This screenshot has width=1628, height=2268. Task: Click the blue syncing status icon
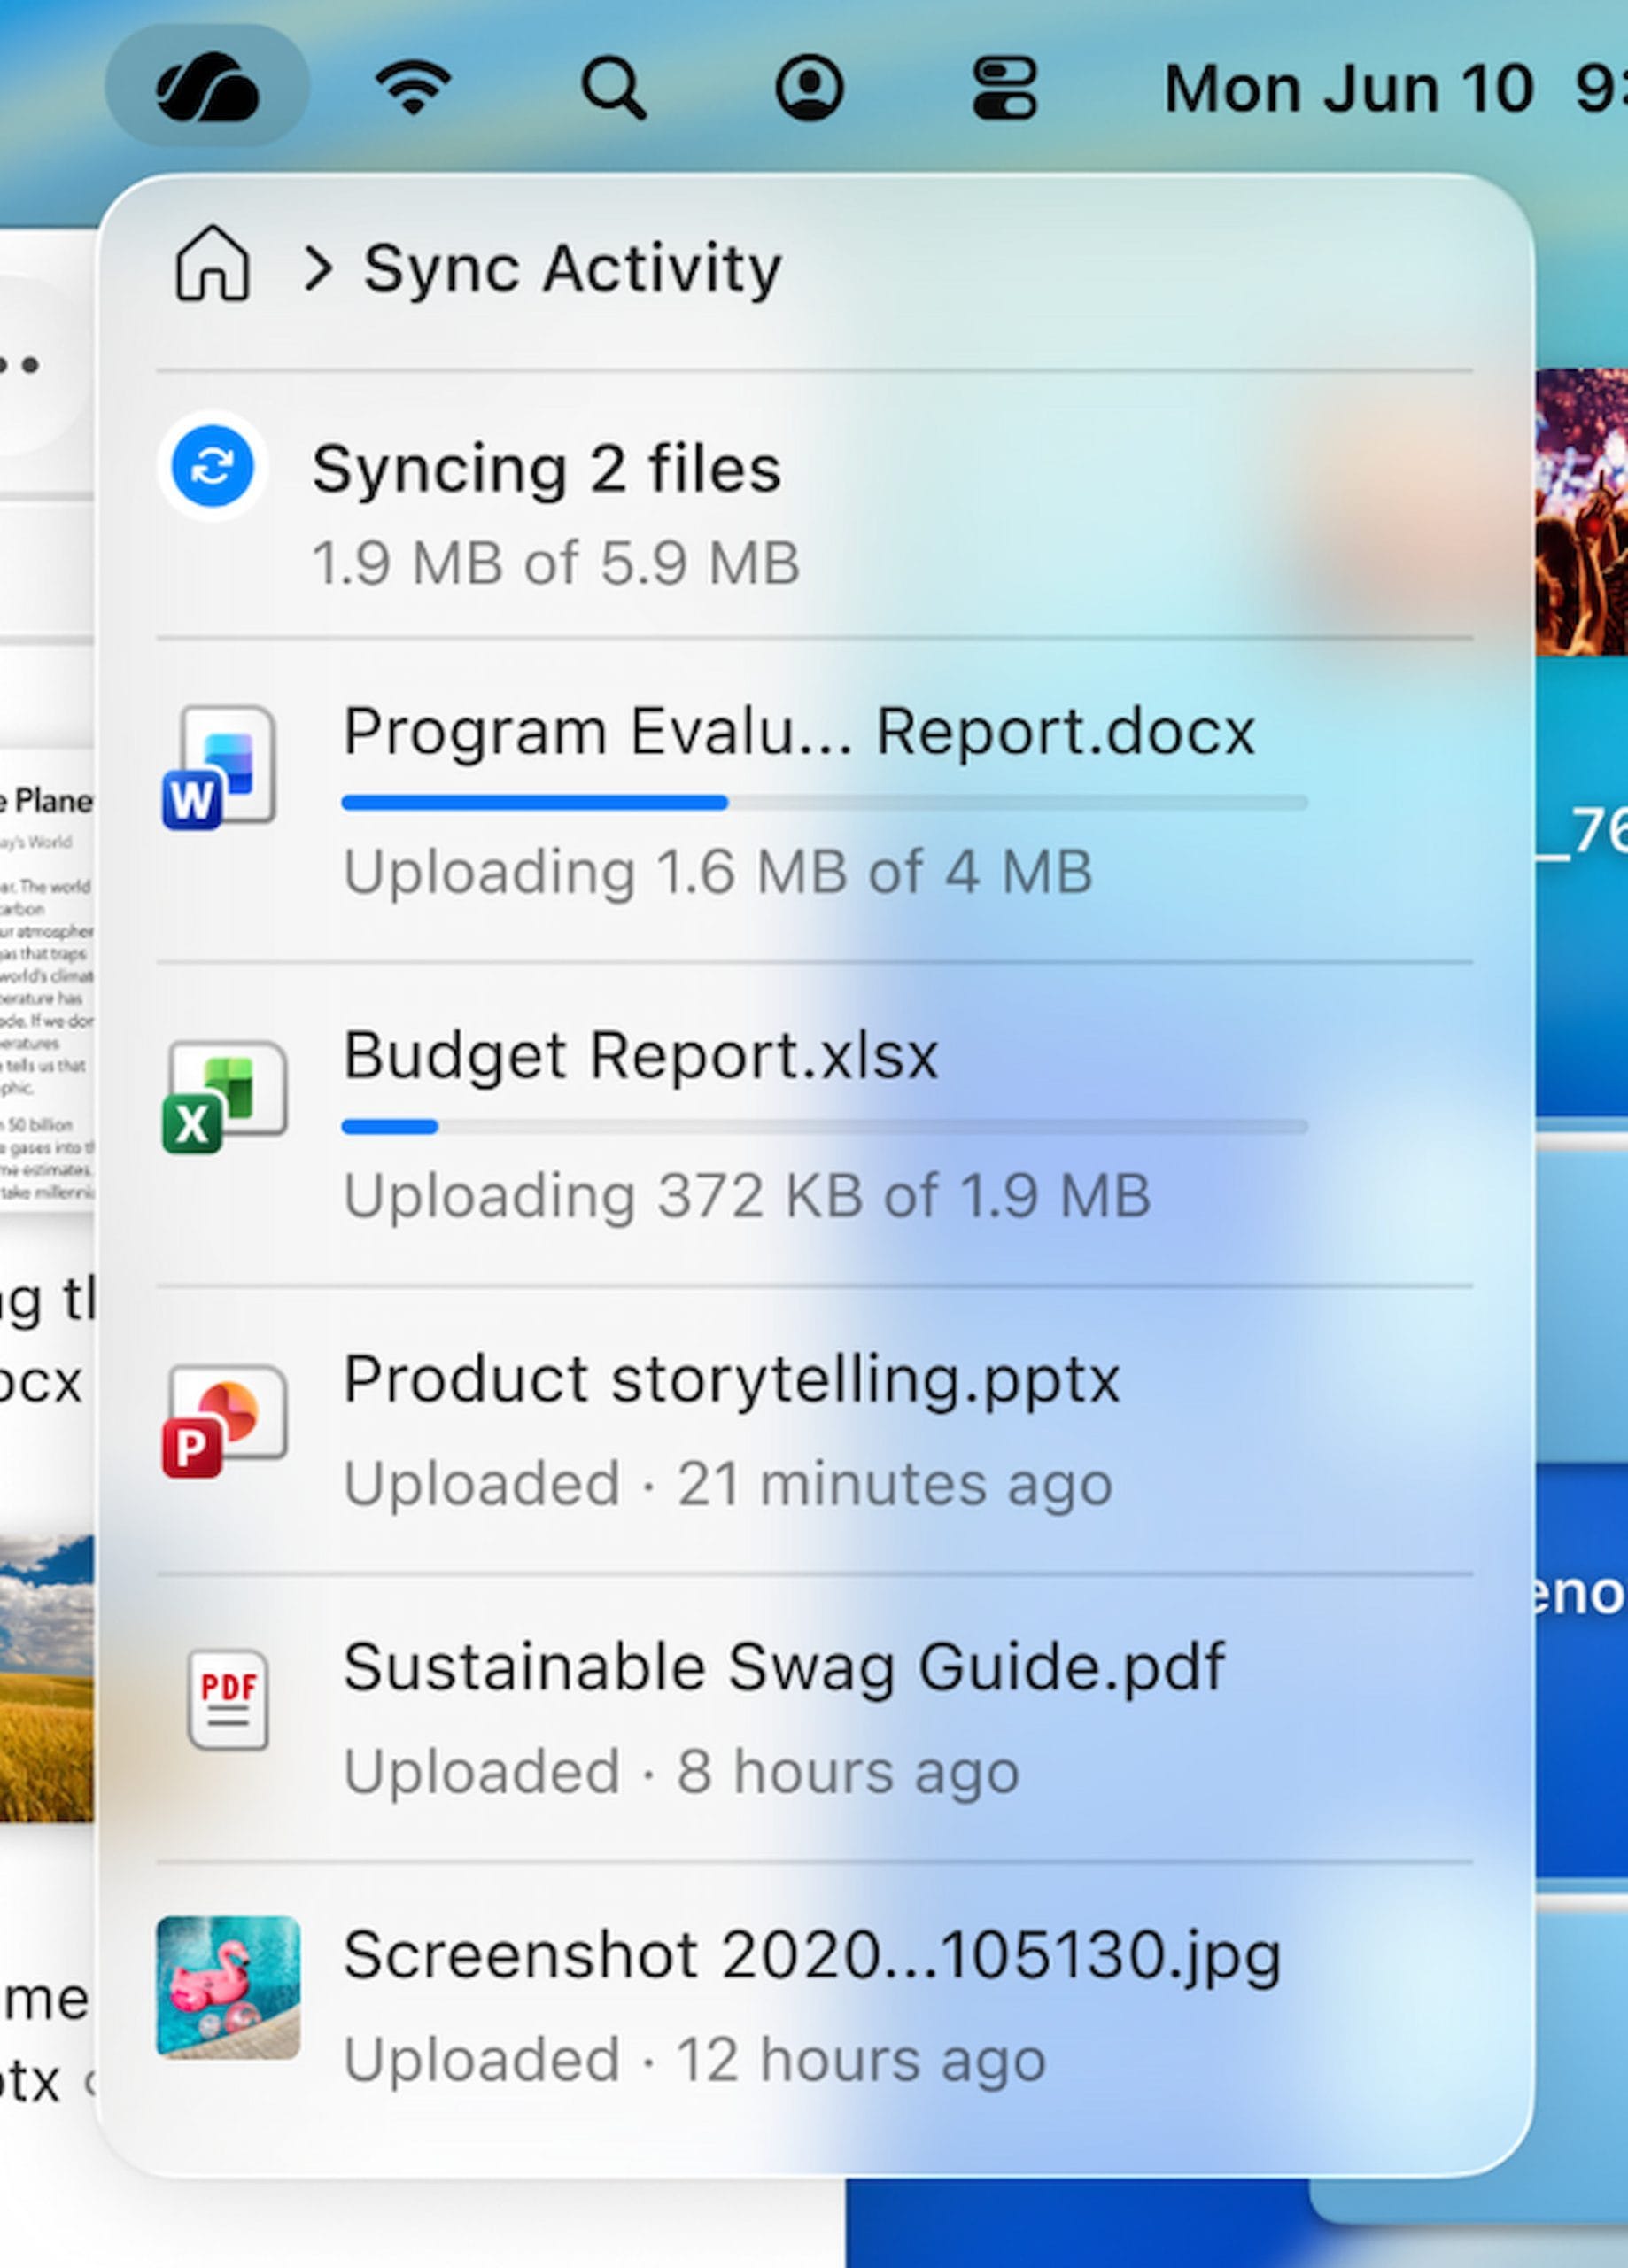click(x=210, y=465)
